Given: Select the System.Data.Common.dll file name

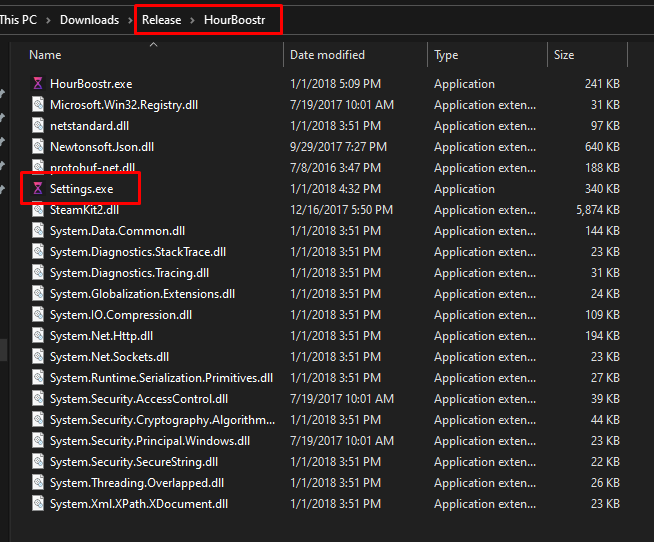Looking at the screenshot, I should tap(117, 231).
